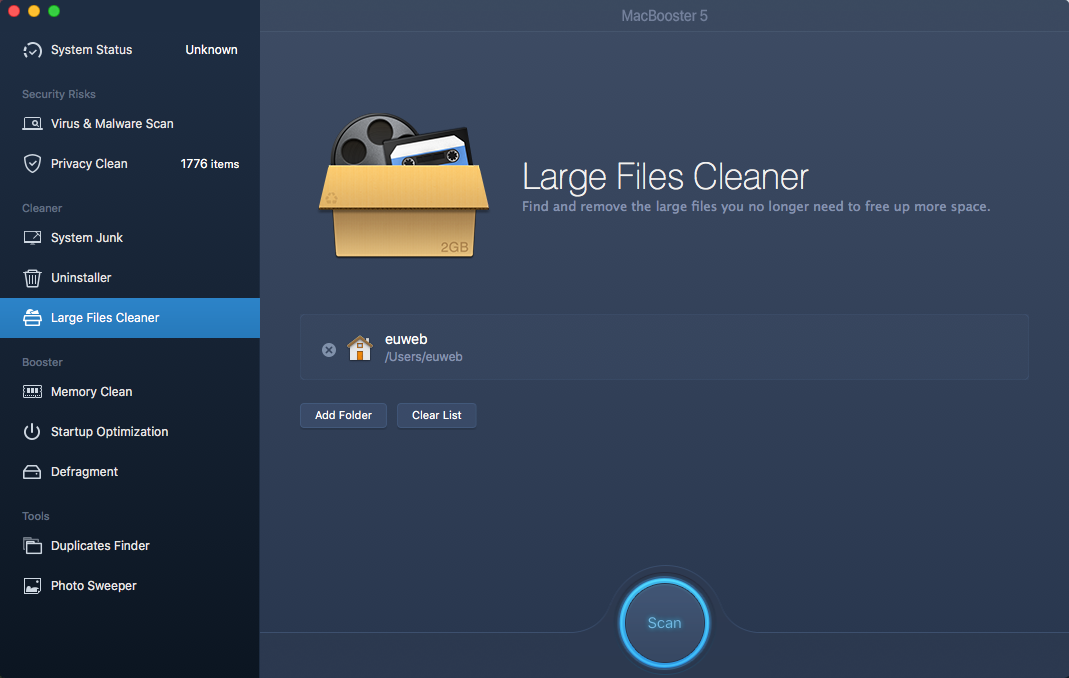Click the Duplicates Finder folders icon

(x=32, y=546)
